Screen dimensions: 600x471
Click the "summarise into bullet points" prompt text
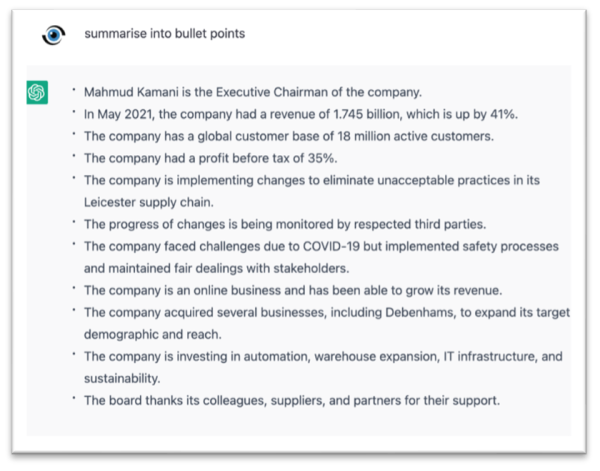[165, 34]
